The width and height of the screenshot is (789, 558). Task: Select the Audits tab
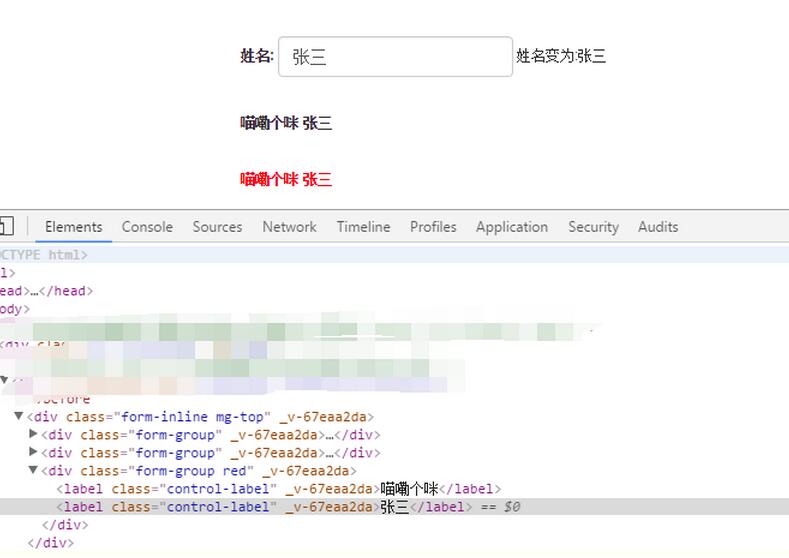(x=658, y=227)
